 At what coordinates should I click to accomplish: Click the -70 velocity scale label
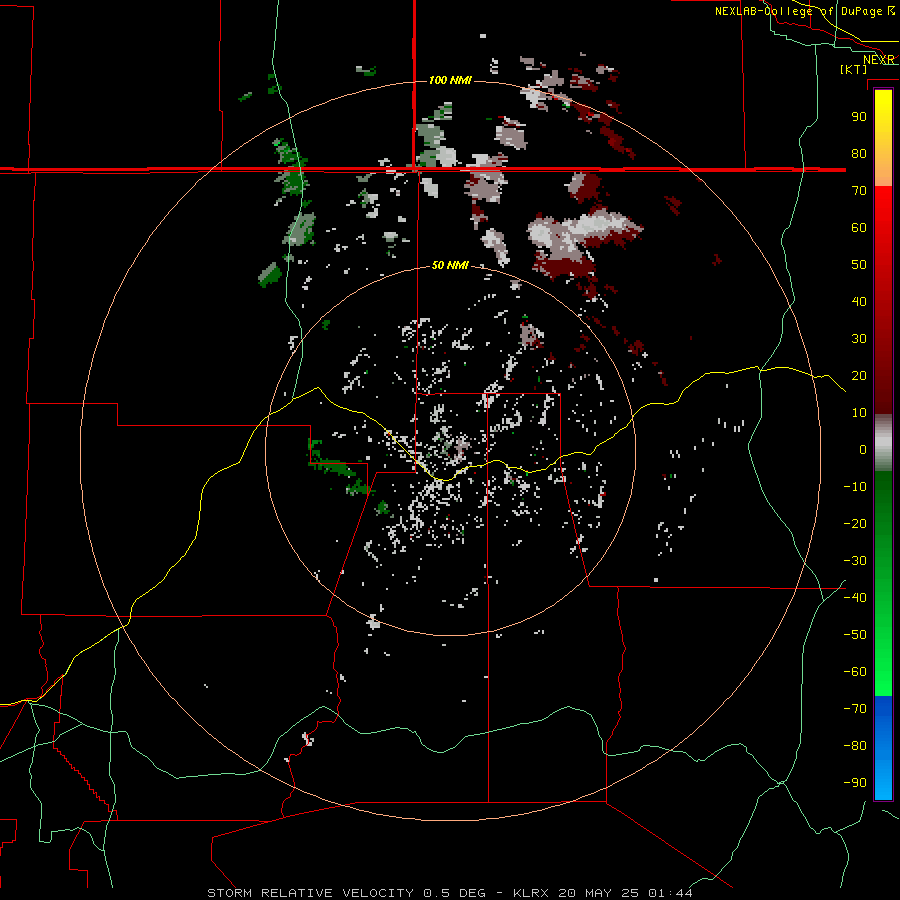tap(855, 708)
